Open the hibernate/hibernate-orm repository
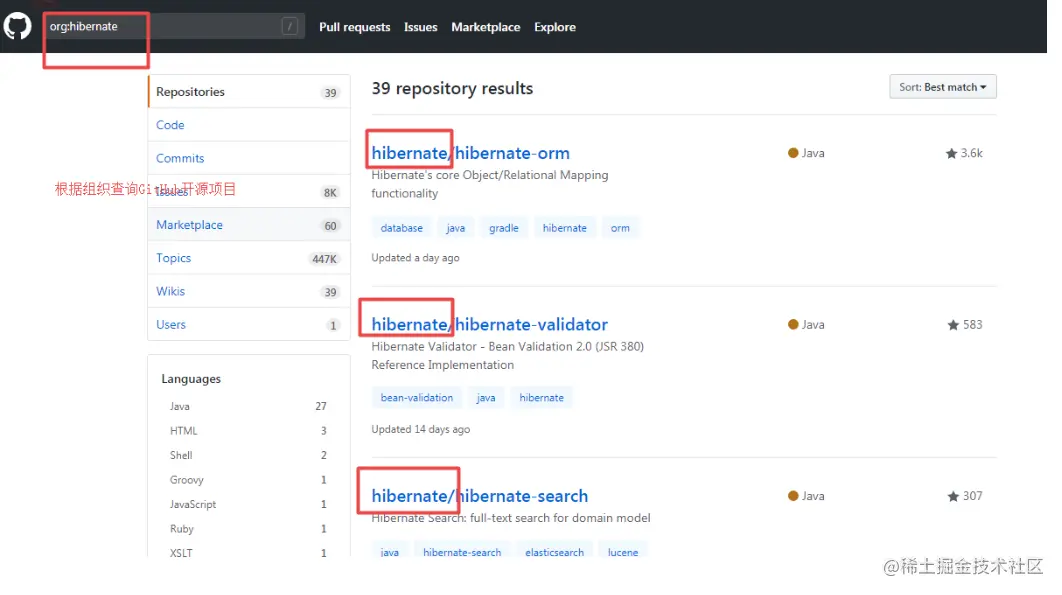The image size is (1062, 595). coord(470,153)
